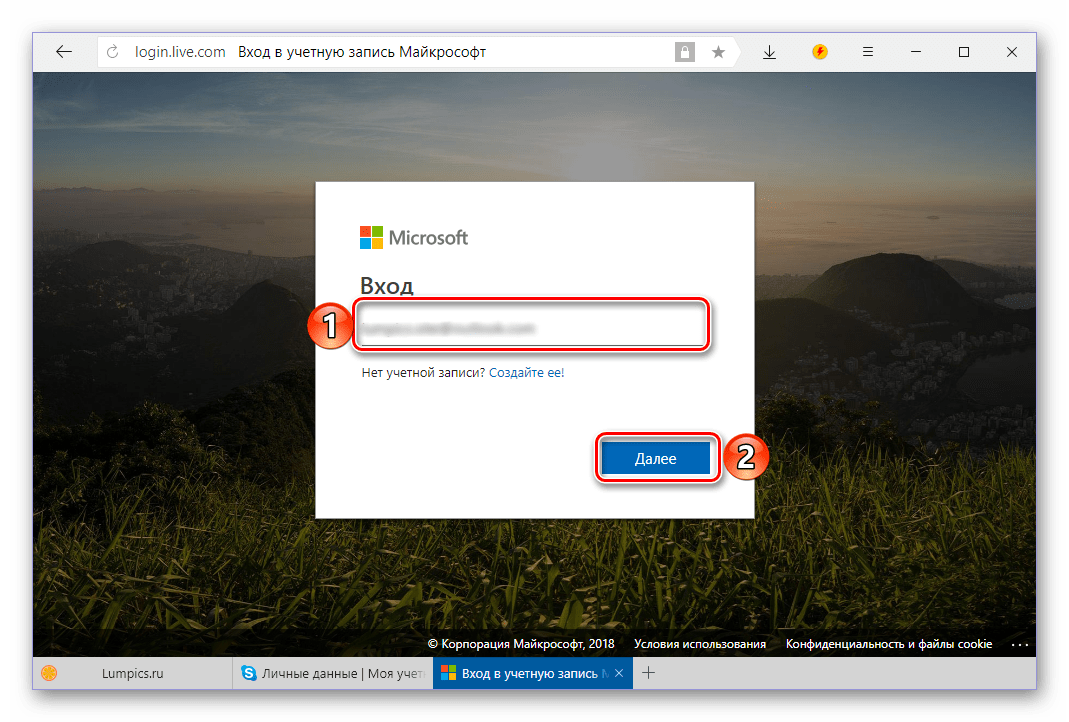The height and width of the screenshot is (722, 1069).
Task: Open the browser hamburger menu
Action: [868, 52]
